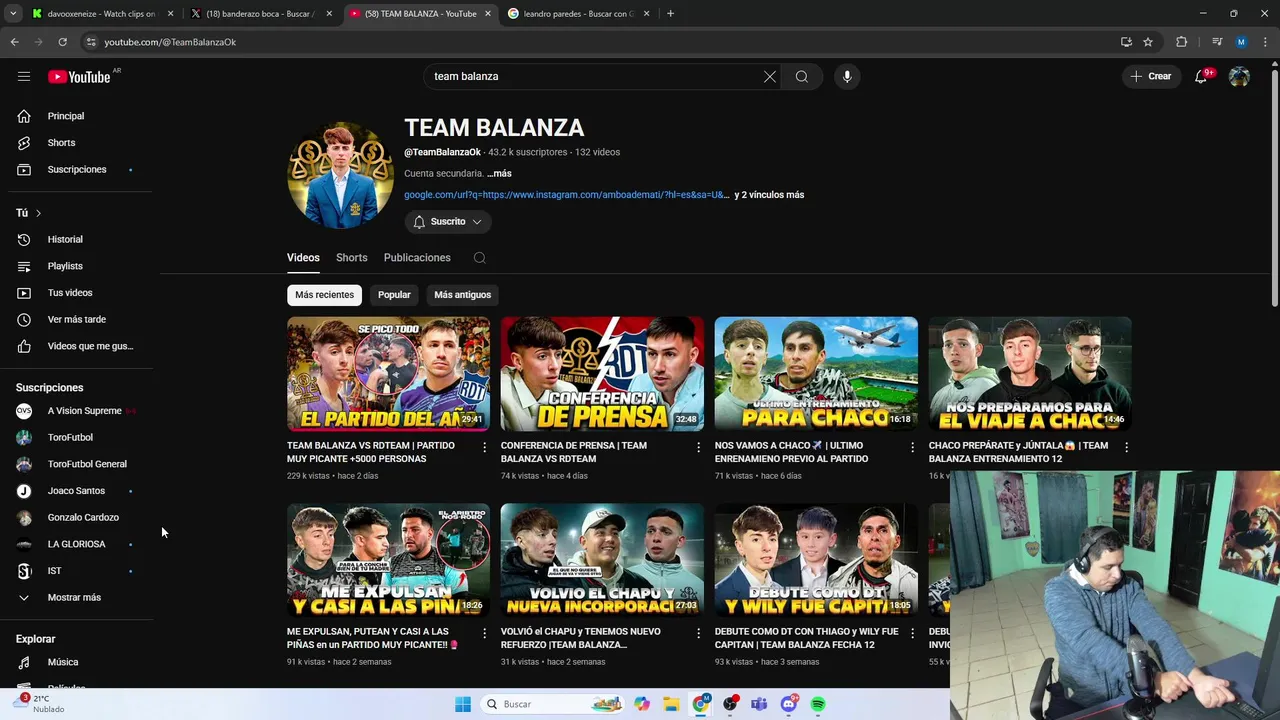Open options for TEAM BALANZA VS RDTEAM video
The height and width of the screenshot is (720, 1280).
[485, 447]
